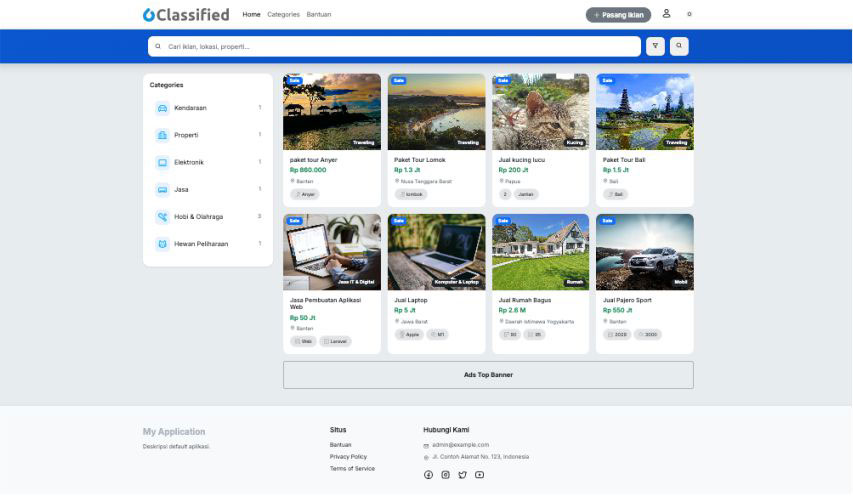Select the Kendaraan category
Screen dimensions: 853x497
coord(208,108)
